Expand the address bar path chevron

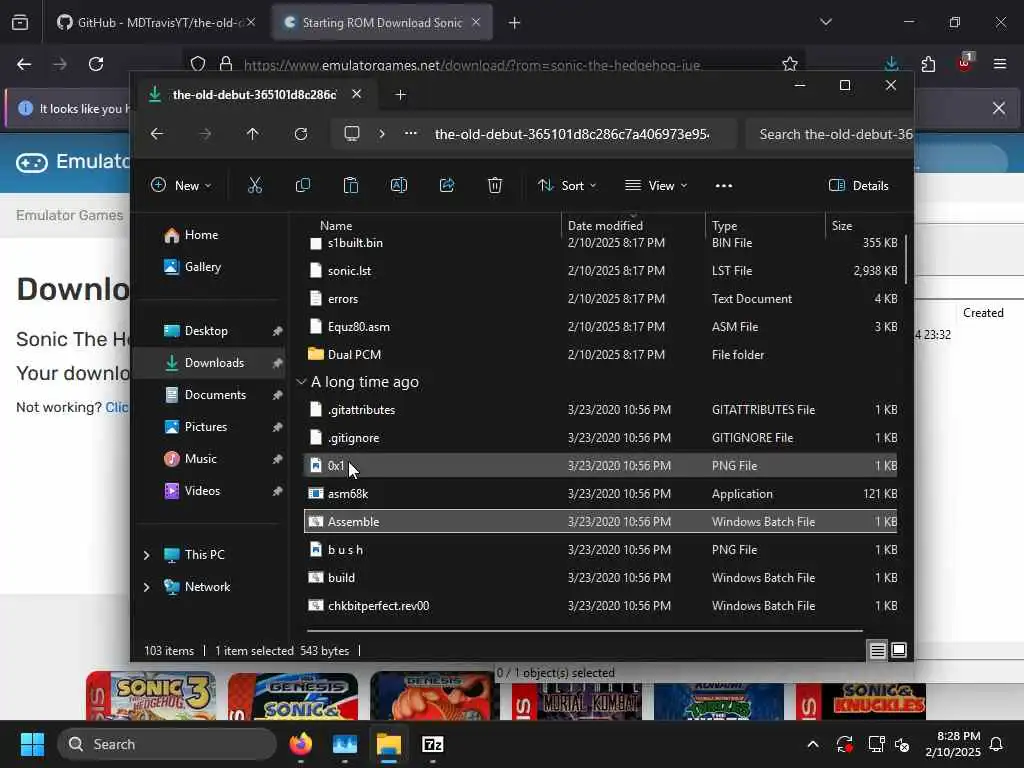[382, 134]
